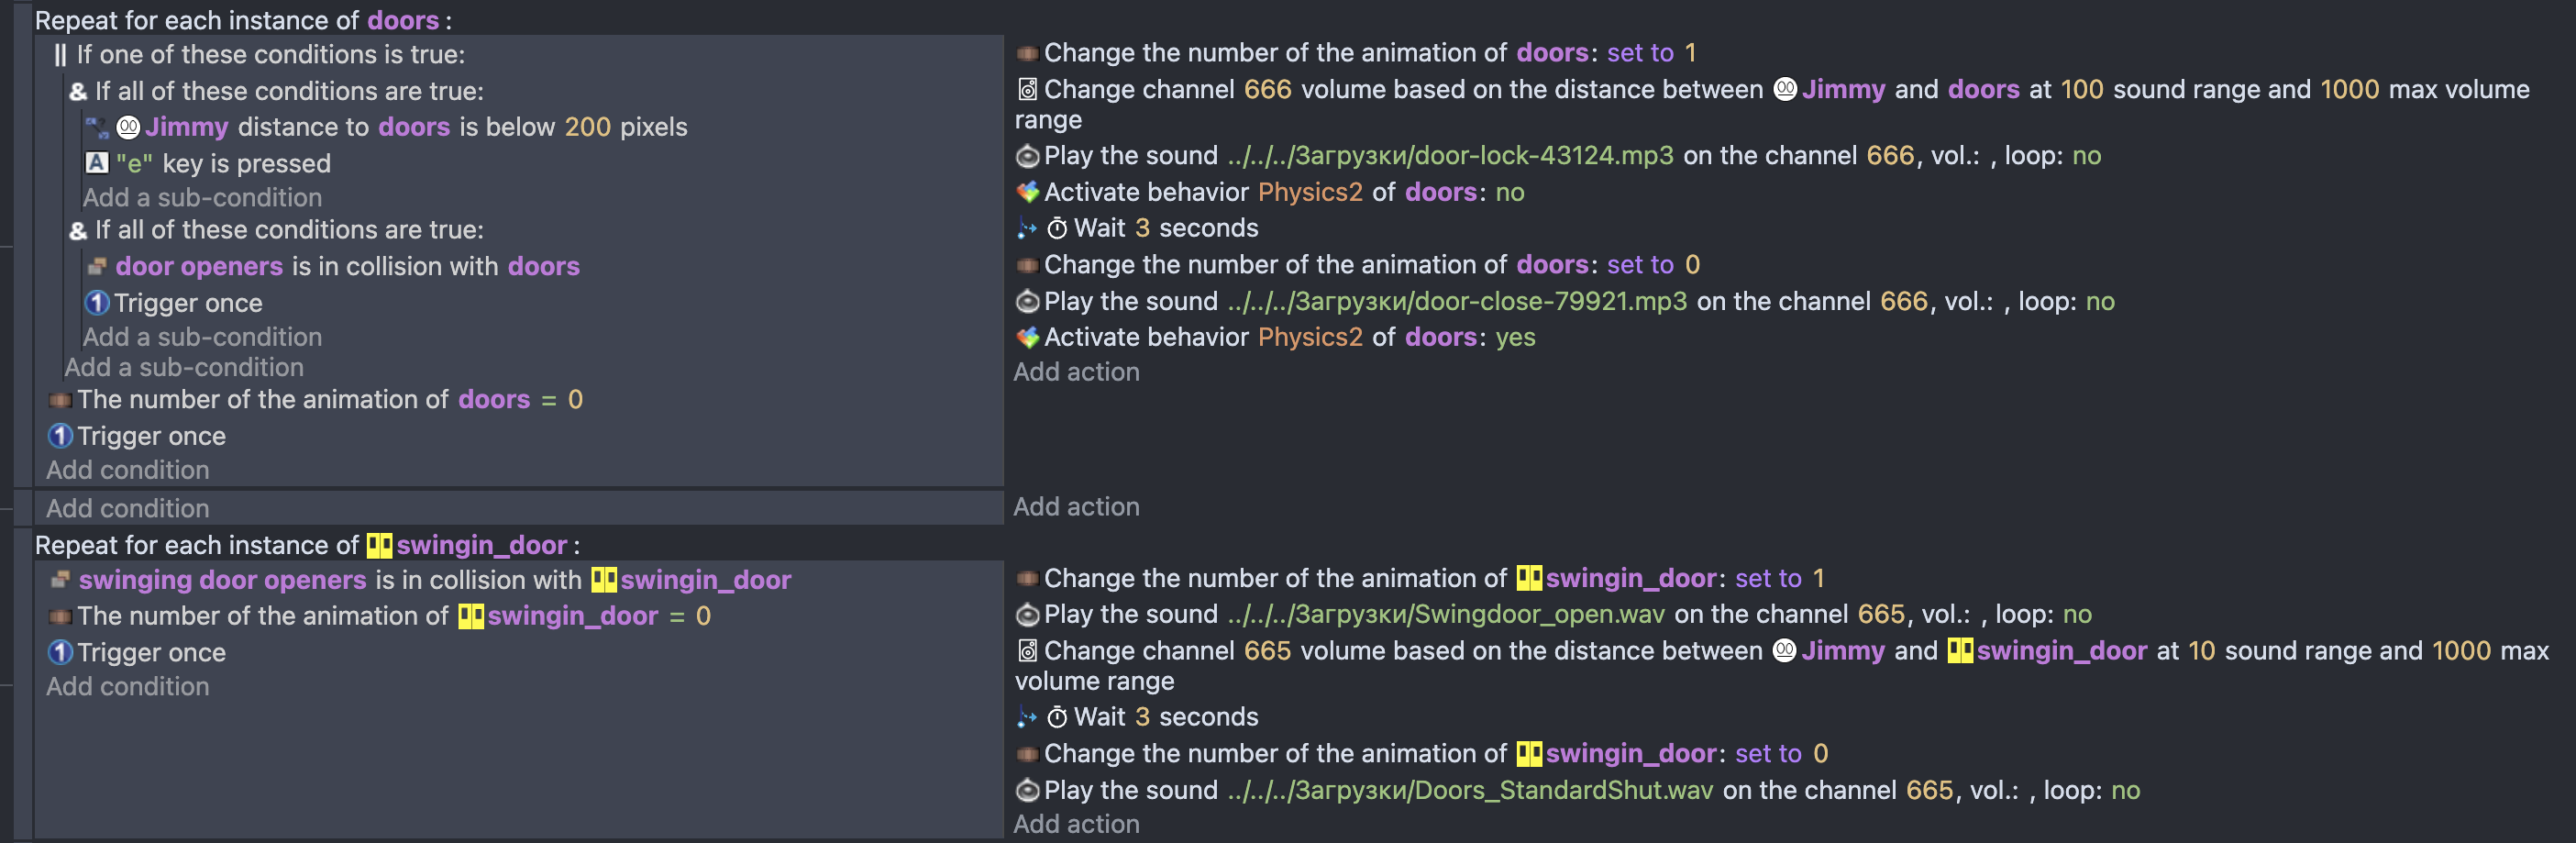Click Add condition in swingin_door event

tap(128, 686)
